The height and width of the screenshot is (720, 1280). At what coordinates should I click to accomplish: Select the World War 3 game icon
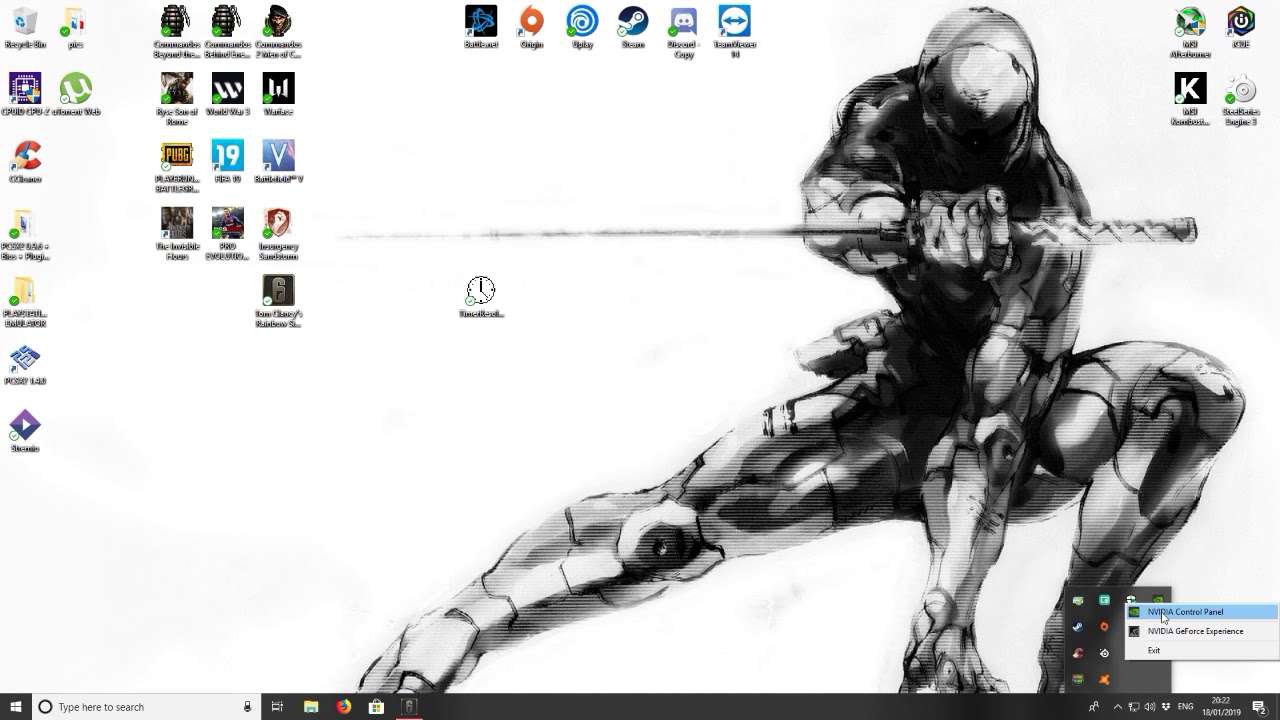click(227, 95)
